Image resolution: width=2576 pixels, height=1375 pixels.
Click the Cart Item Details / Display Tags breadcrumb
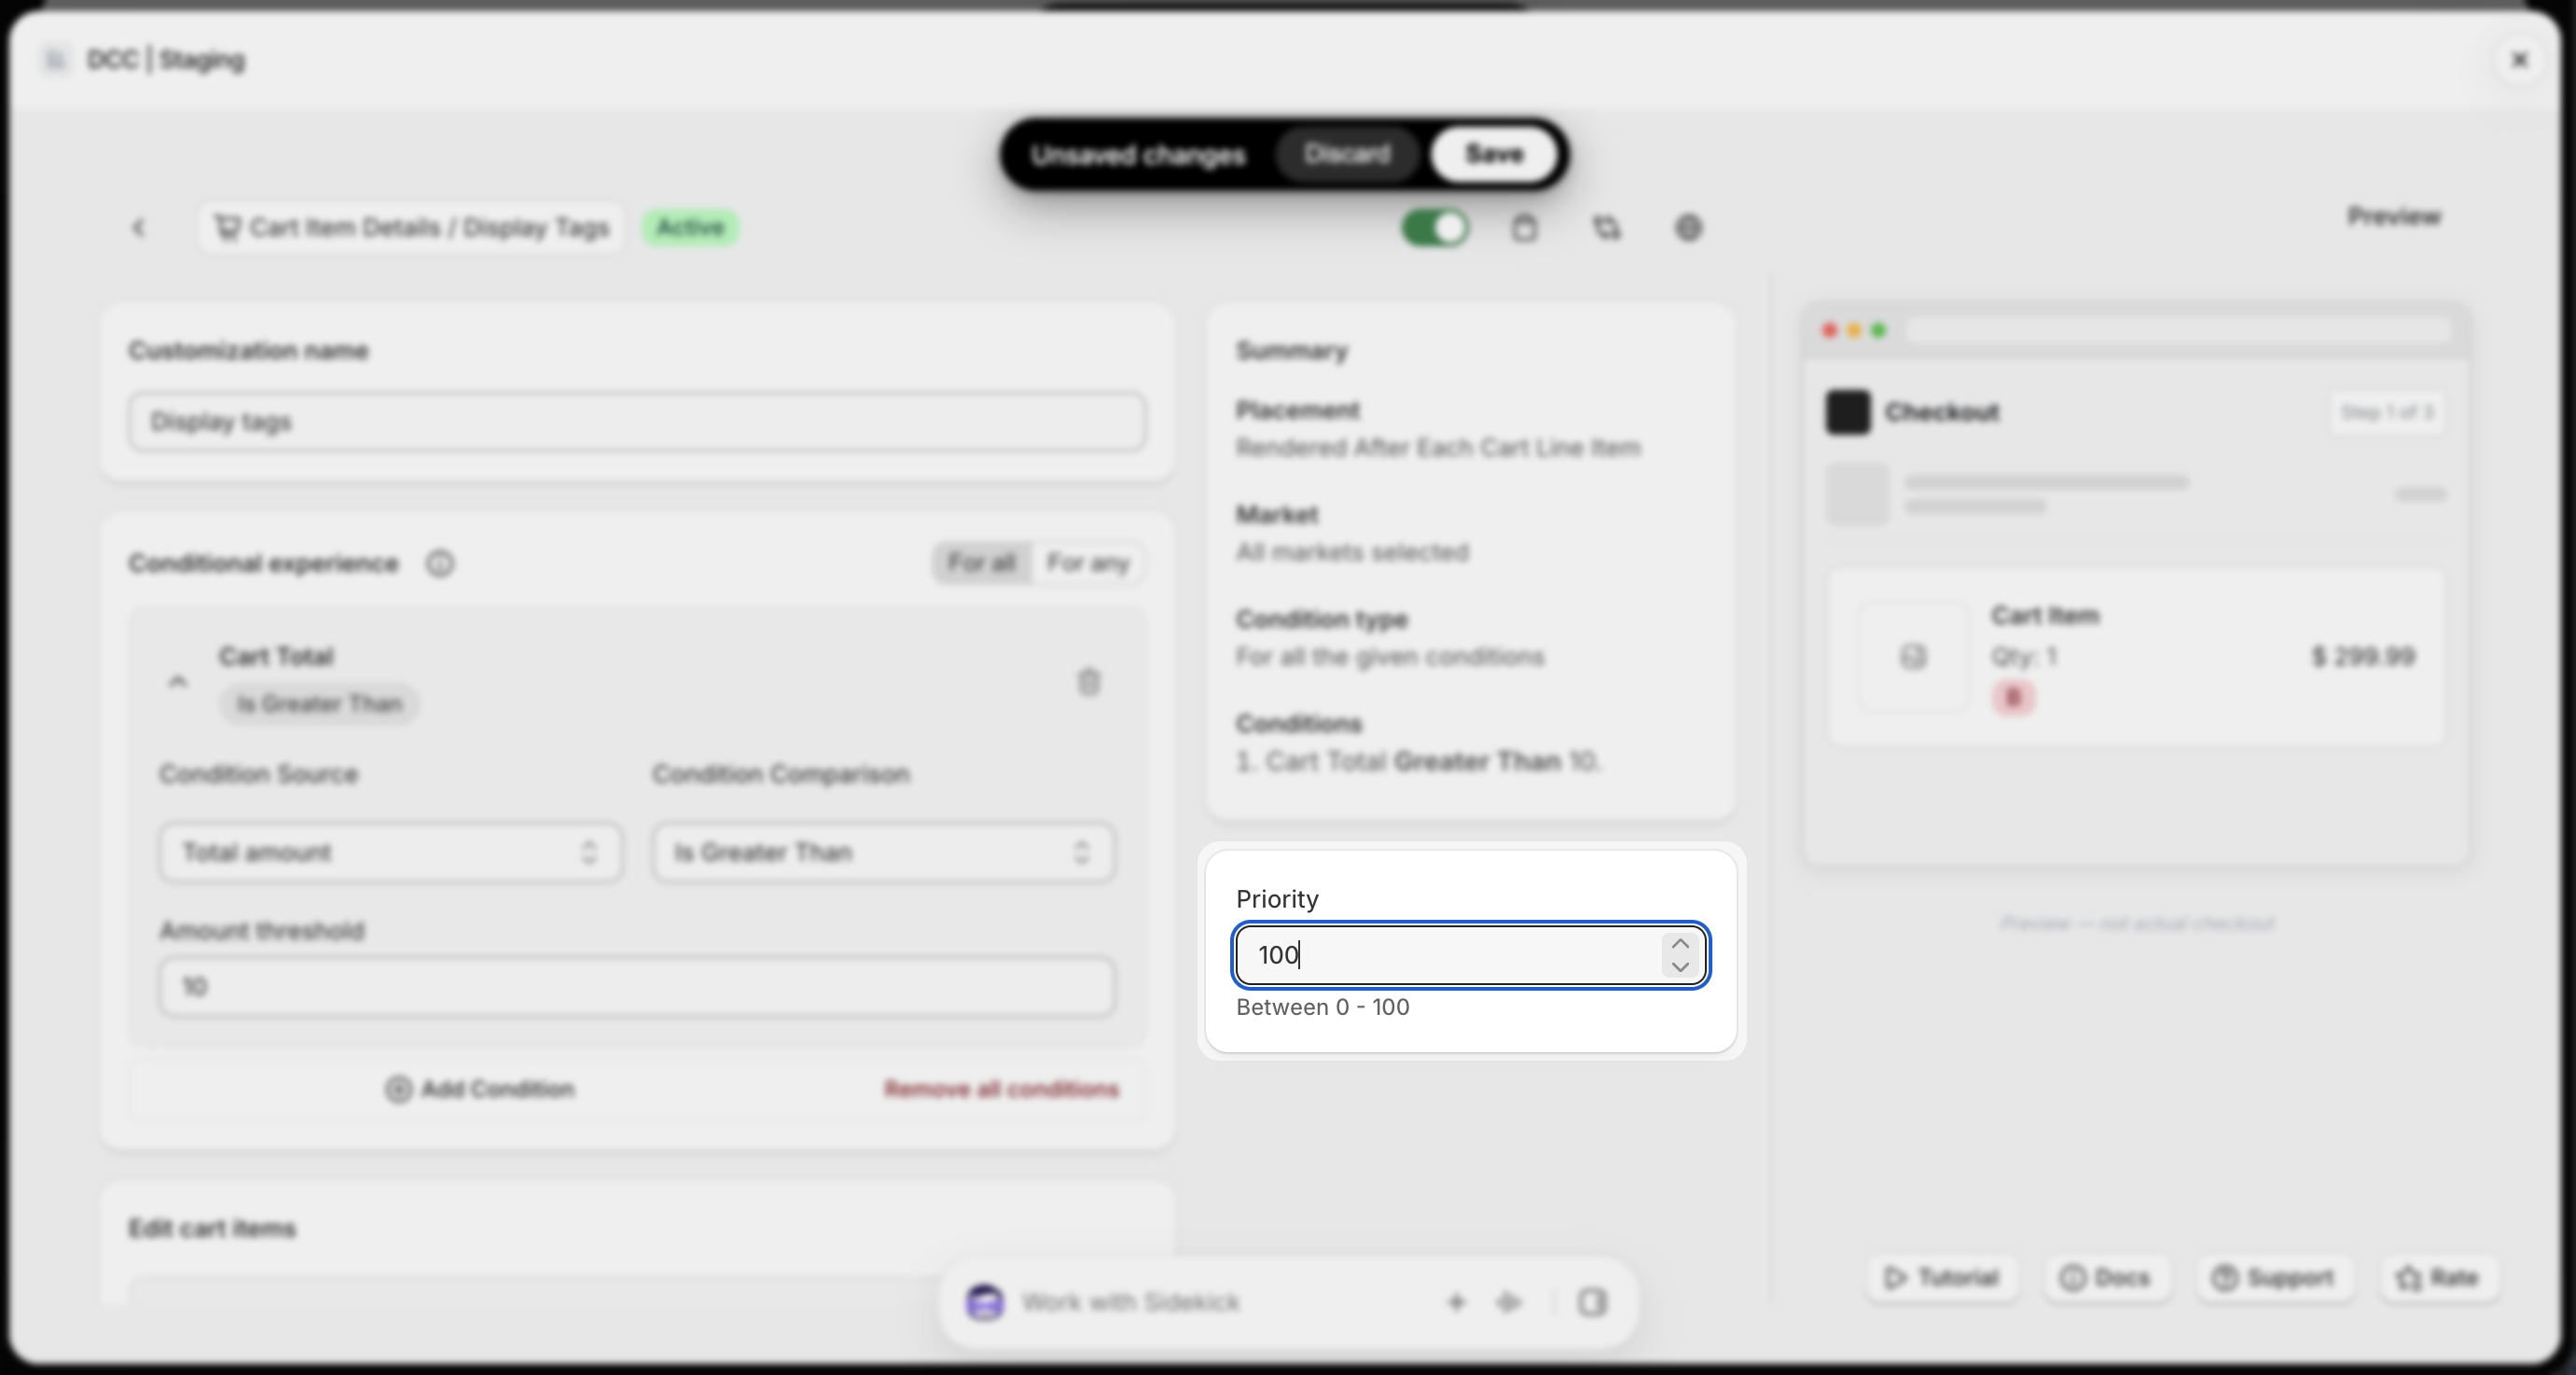[411, 228]
